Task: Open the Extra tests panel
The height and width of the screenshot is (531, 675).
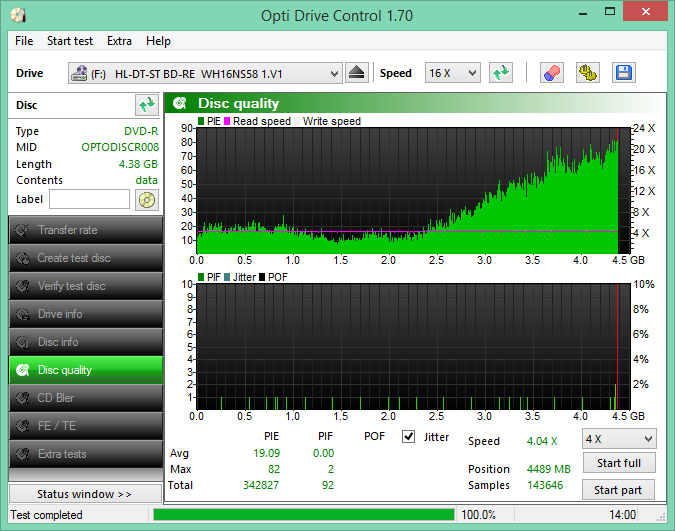Action: (x=86, y=454)
